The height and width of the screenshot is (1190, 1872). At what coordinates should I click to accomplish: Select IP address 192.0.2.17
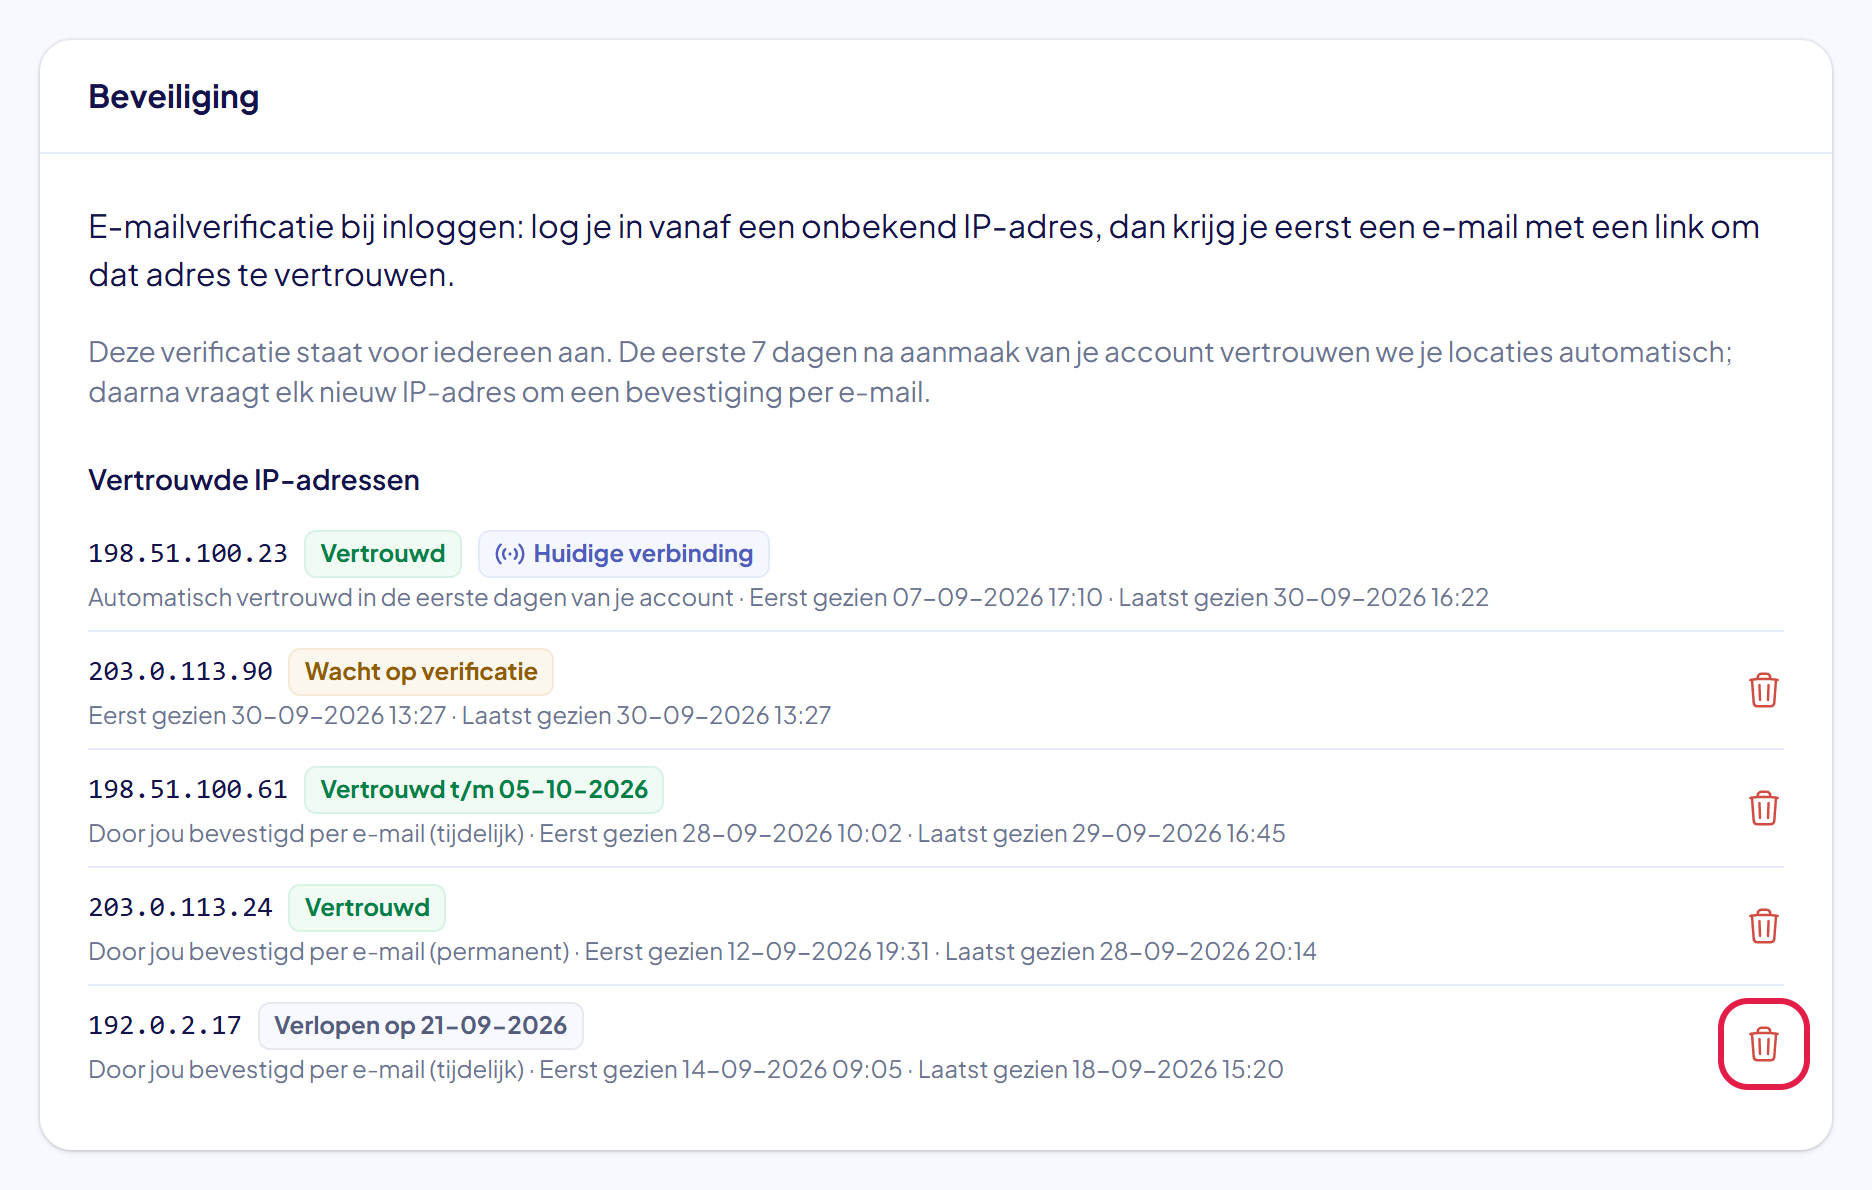tap(165, 1026)
